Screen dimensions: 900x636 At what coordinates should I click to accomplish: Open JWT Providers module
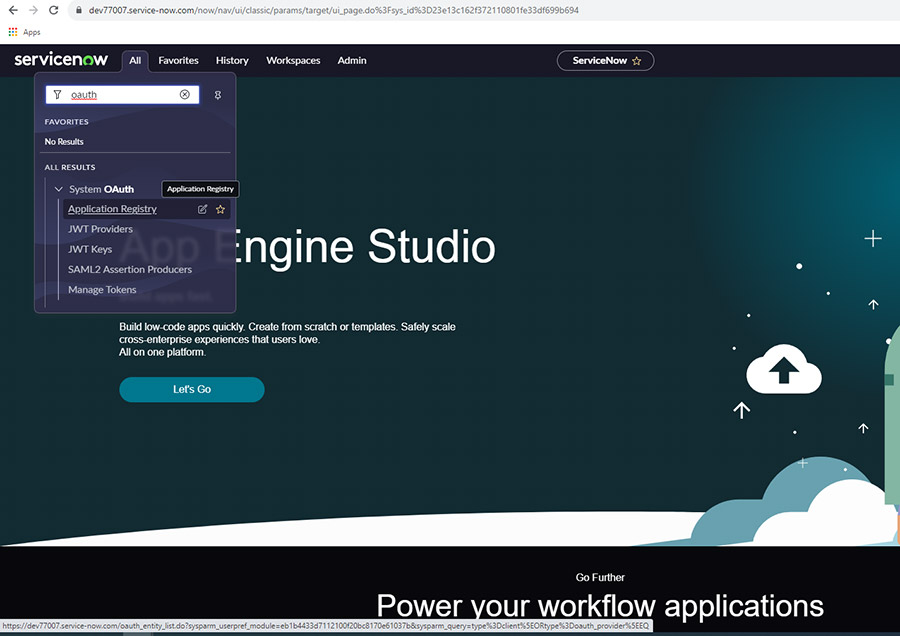pos(100,229)
